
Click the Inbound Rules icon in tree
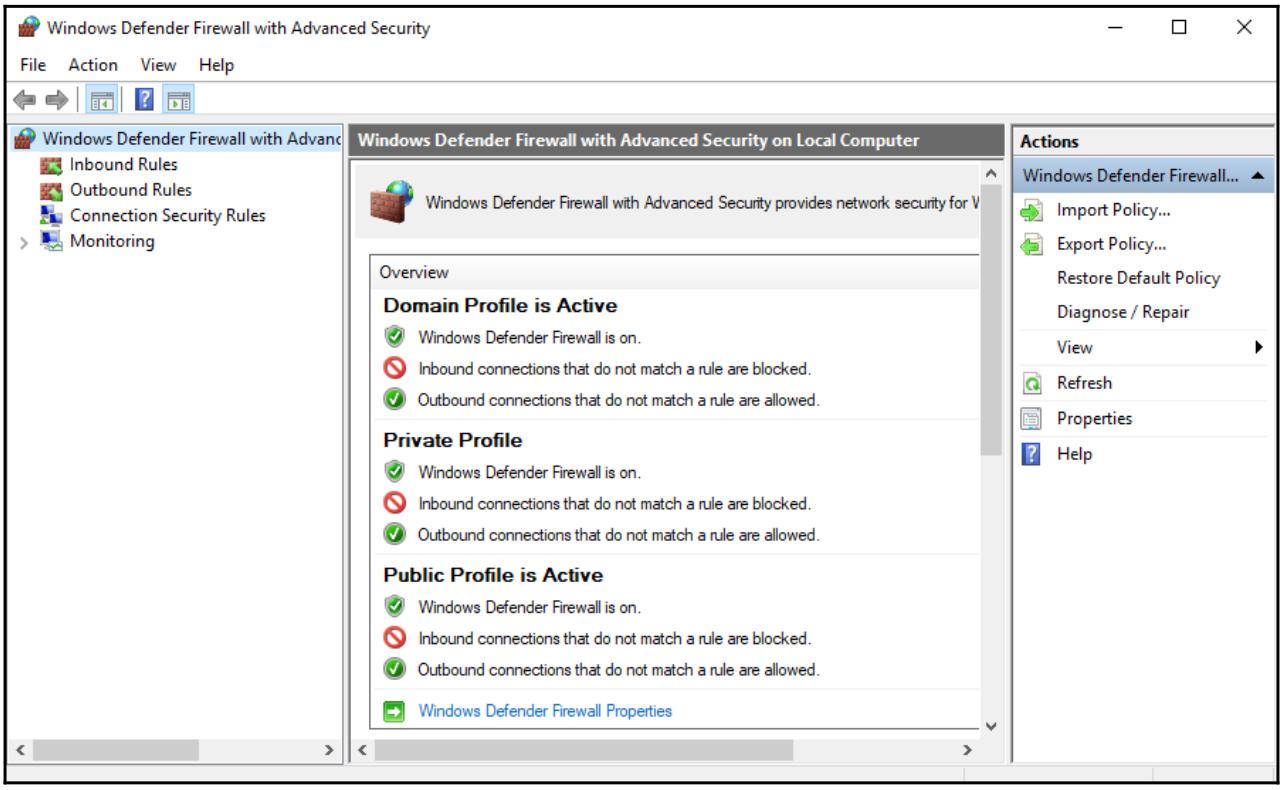click(x=51, y=165)
